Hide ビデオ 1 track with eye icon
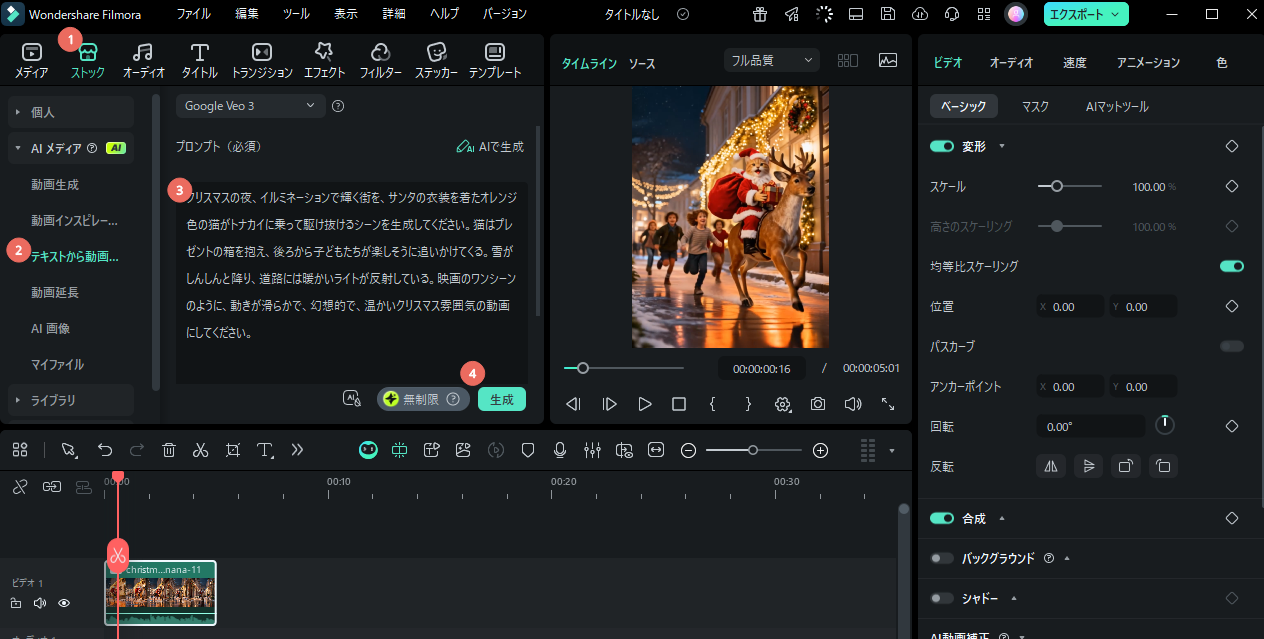This screenshot has width=1264, height=639. (64, 603)
